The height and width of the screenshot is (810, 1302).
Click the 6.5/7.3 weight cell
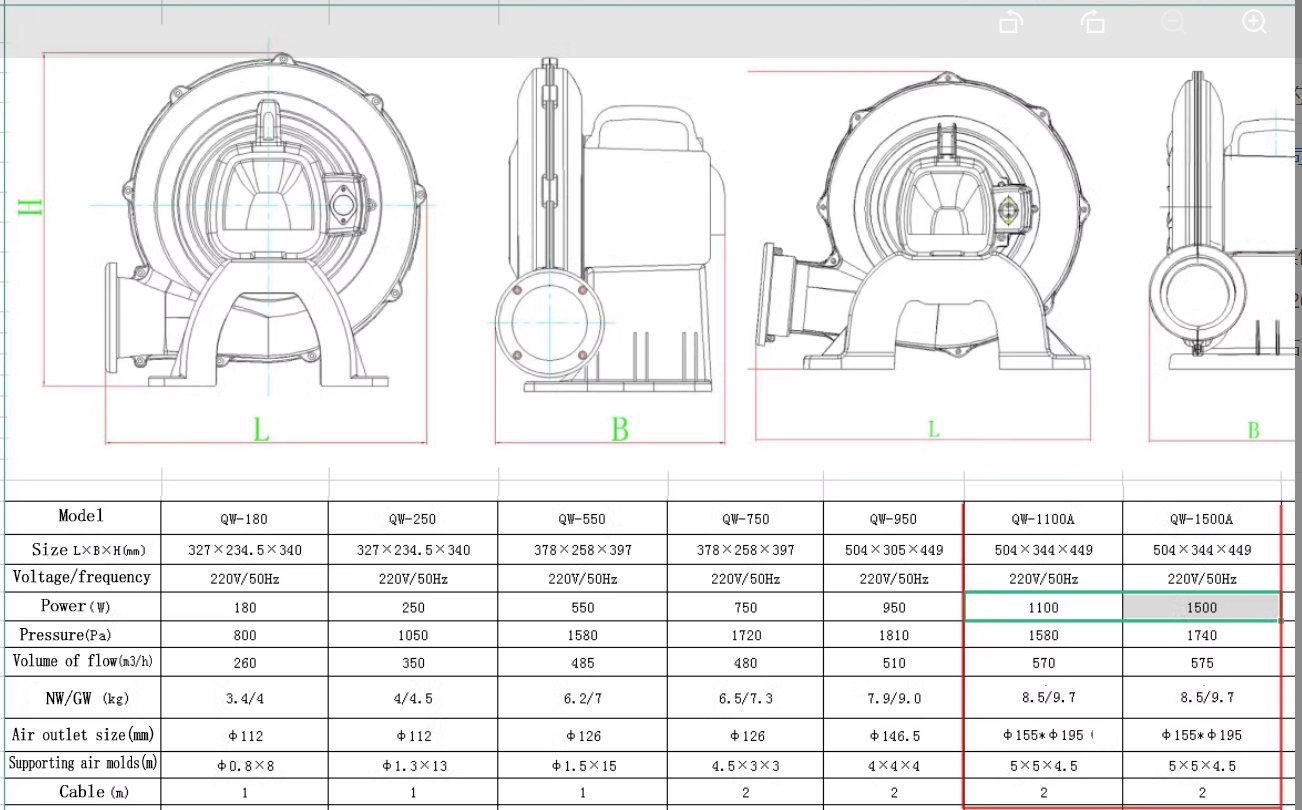745,698
